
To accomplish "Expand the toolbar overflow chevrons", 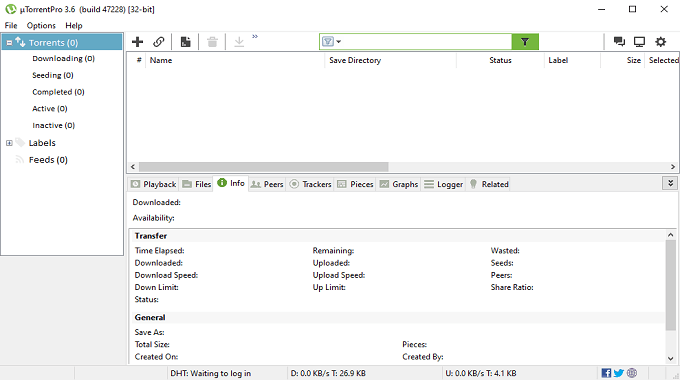I will click(255, 36).
